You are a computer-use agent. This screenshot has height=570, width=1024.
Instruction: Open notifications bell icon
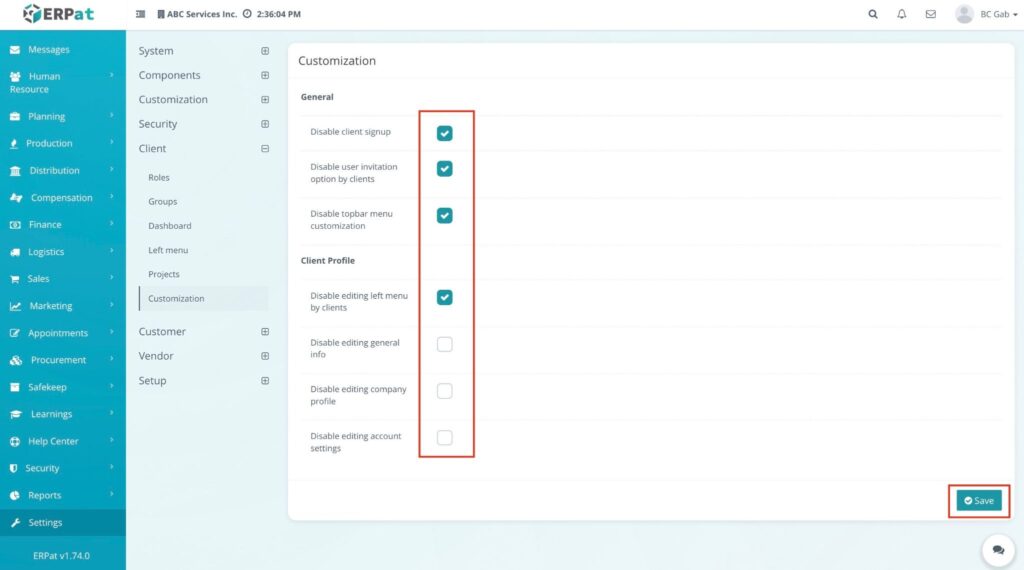[x=902, y=15]
